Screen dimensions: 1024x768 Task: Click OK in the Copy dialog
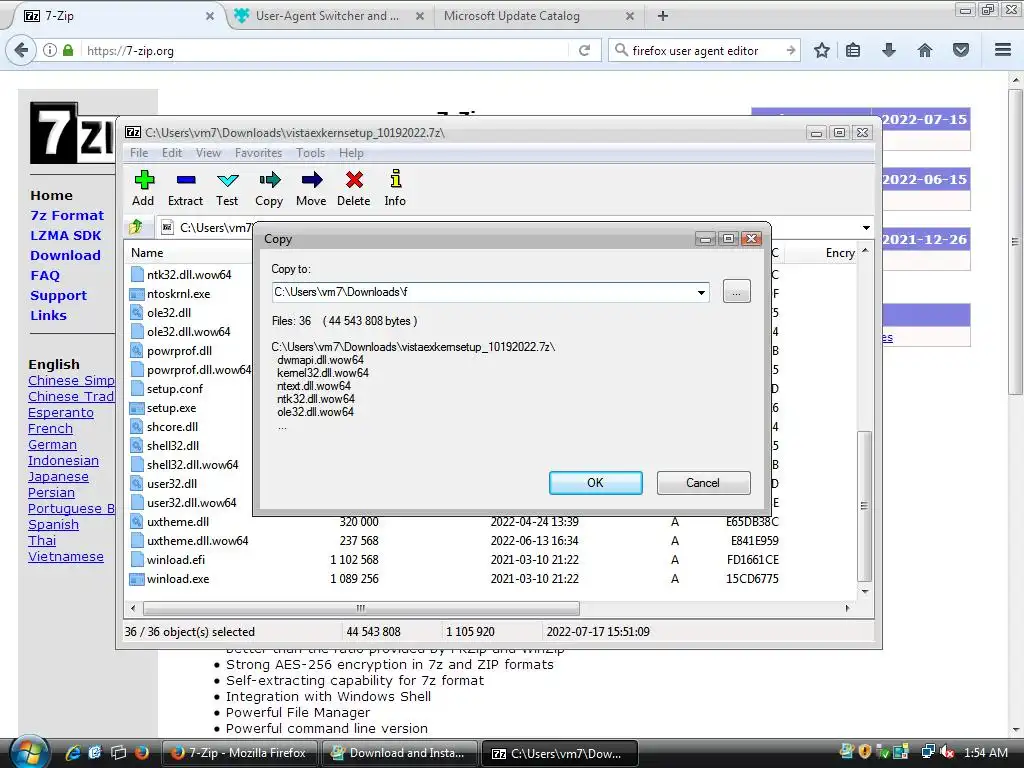tap(596, 483)
